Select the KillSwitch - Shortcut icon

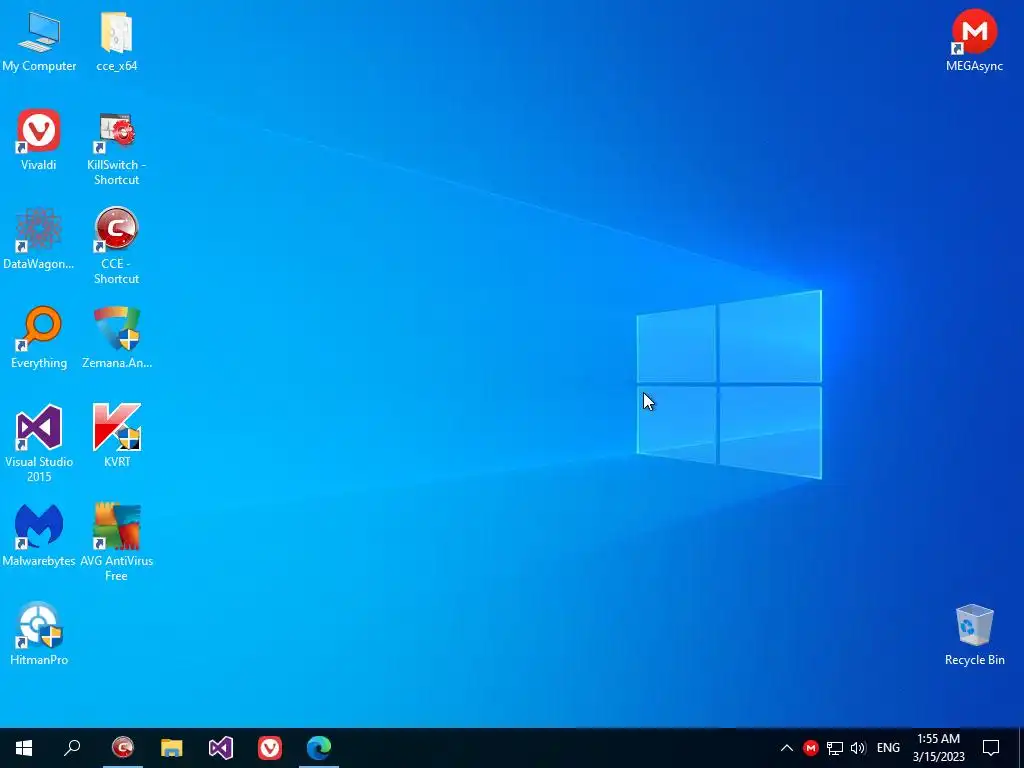[117, 148]
